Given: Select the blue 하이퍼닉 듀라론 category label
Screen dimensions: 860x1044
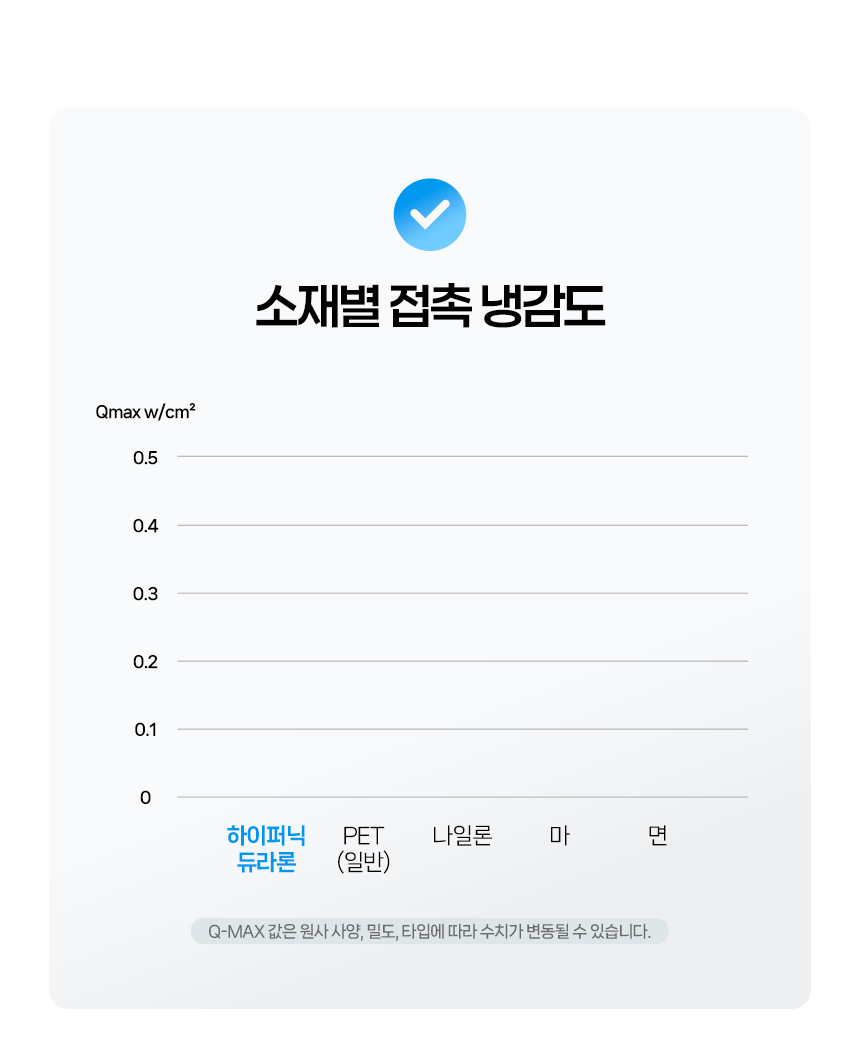Looking at the screenshot, I should click(x=266, y=848).
